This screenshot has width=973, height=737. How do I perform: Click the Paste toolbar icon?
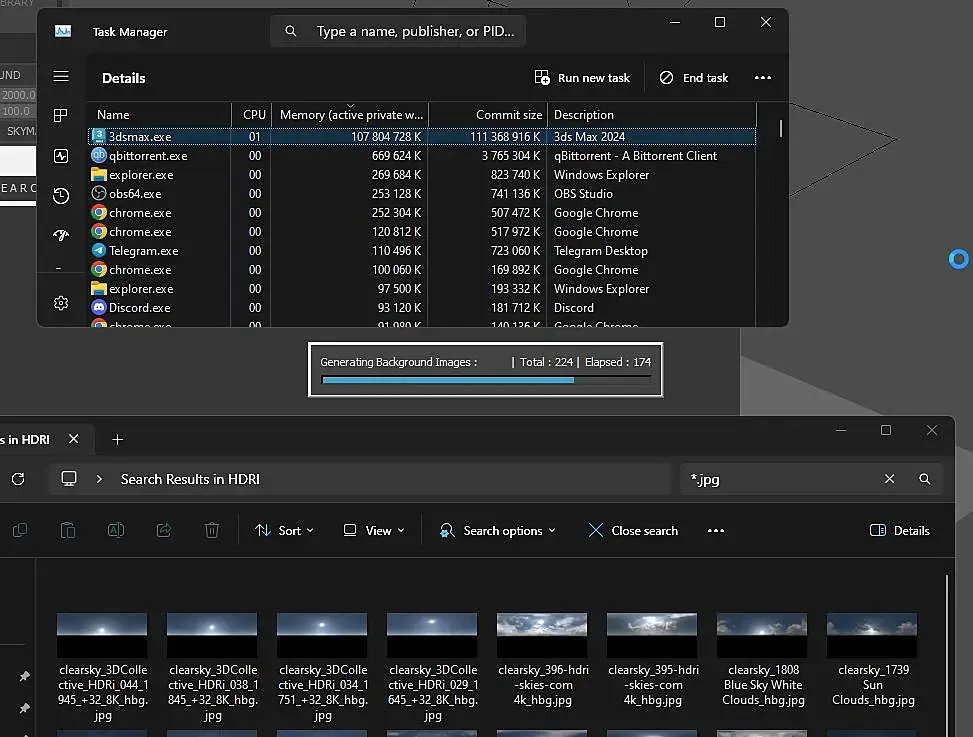point(68,530)
